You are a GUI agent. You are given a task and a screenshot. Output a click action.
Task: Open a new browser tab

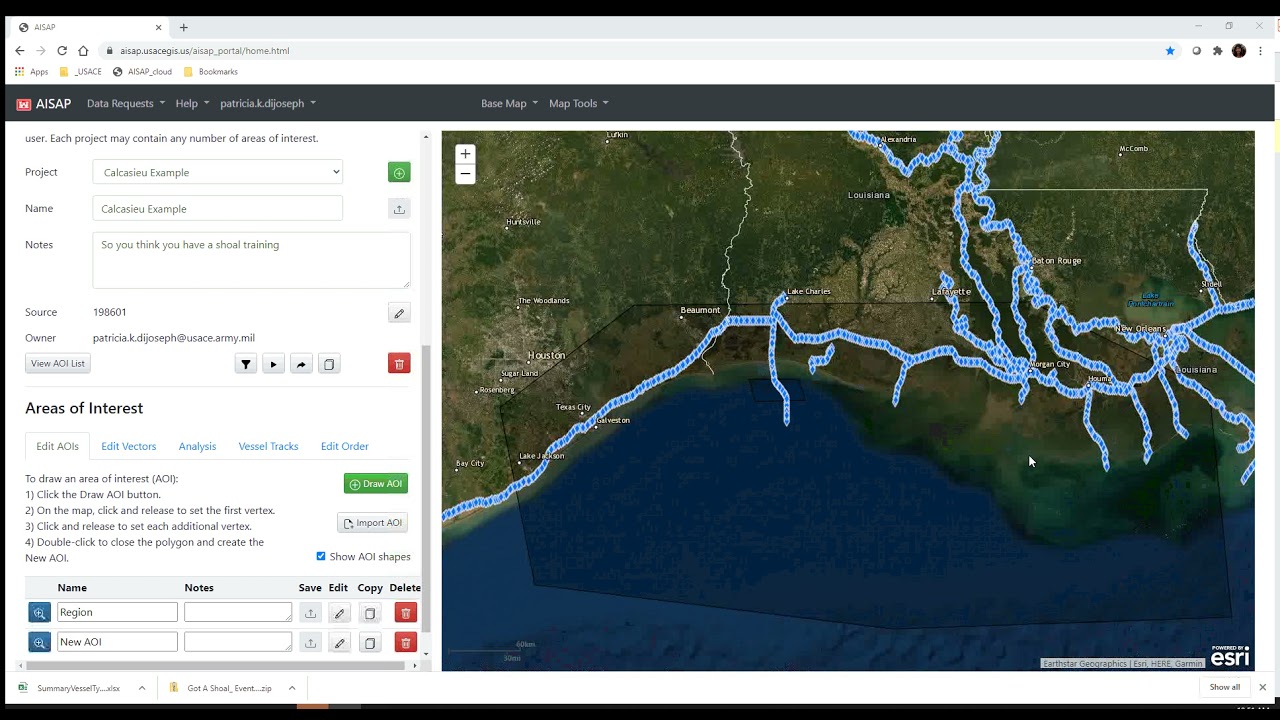click(x=183, y=27)
